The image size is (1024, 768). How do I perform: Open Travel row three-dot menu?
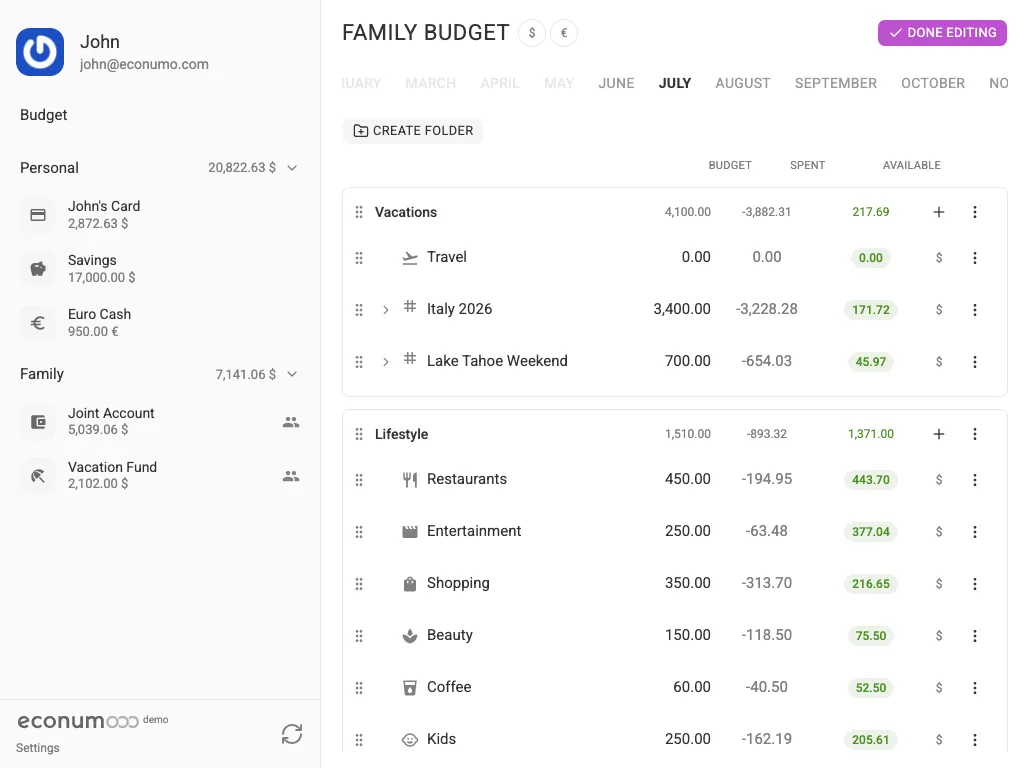[x=974, y=257]
